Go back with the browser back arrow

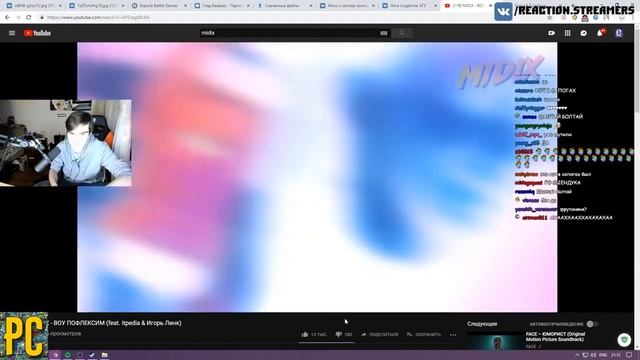click(x=7, y=18)
